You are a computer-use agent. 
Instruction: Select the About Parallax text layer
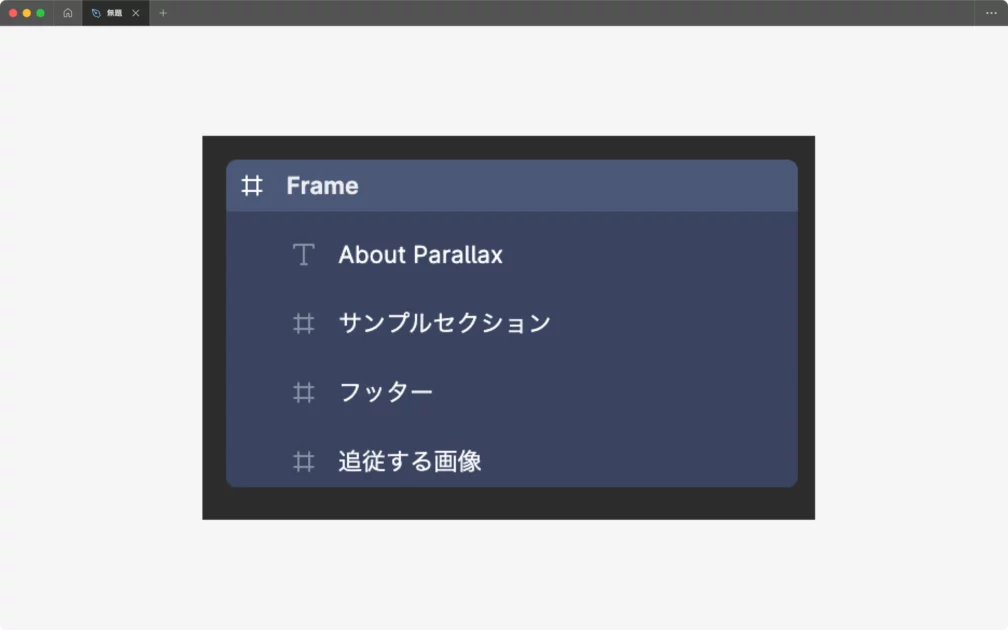tap(420, 255)
